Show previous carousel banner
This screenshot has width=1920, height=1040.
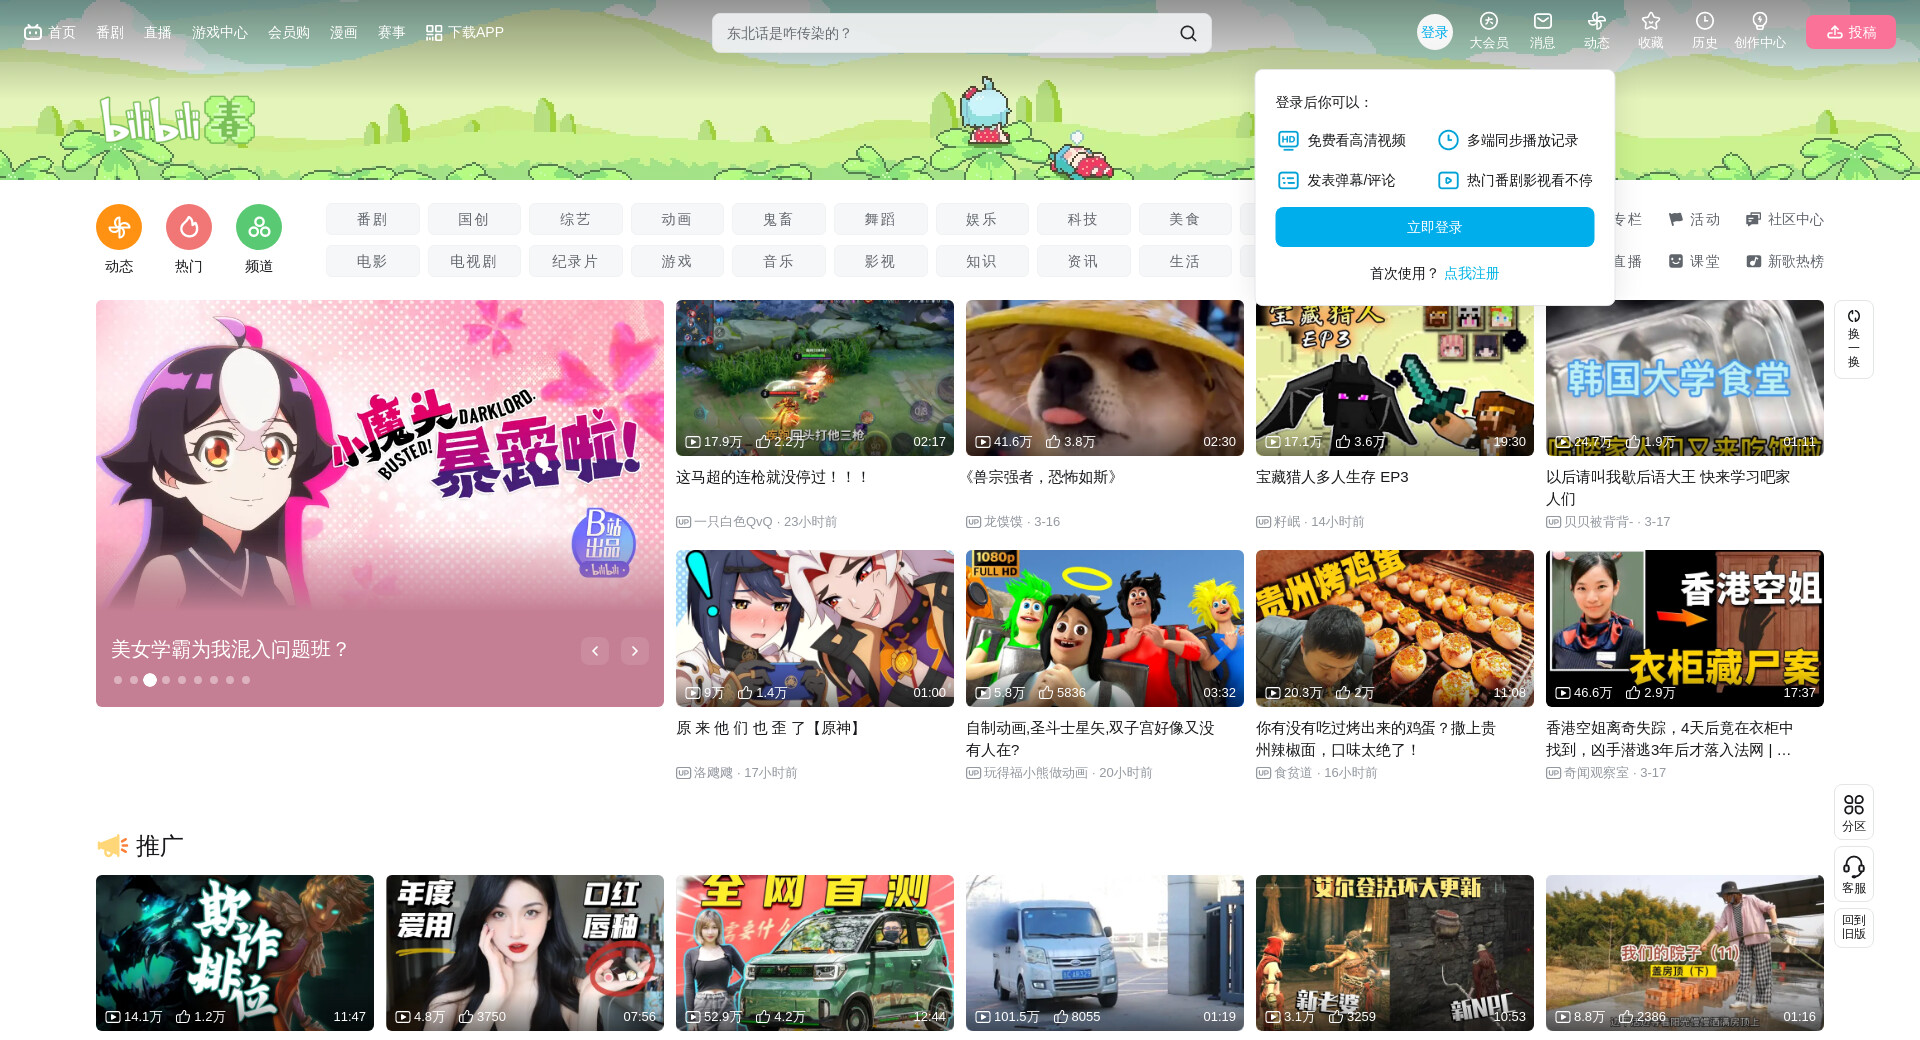click(x=595, y=651)
